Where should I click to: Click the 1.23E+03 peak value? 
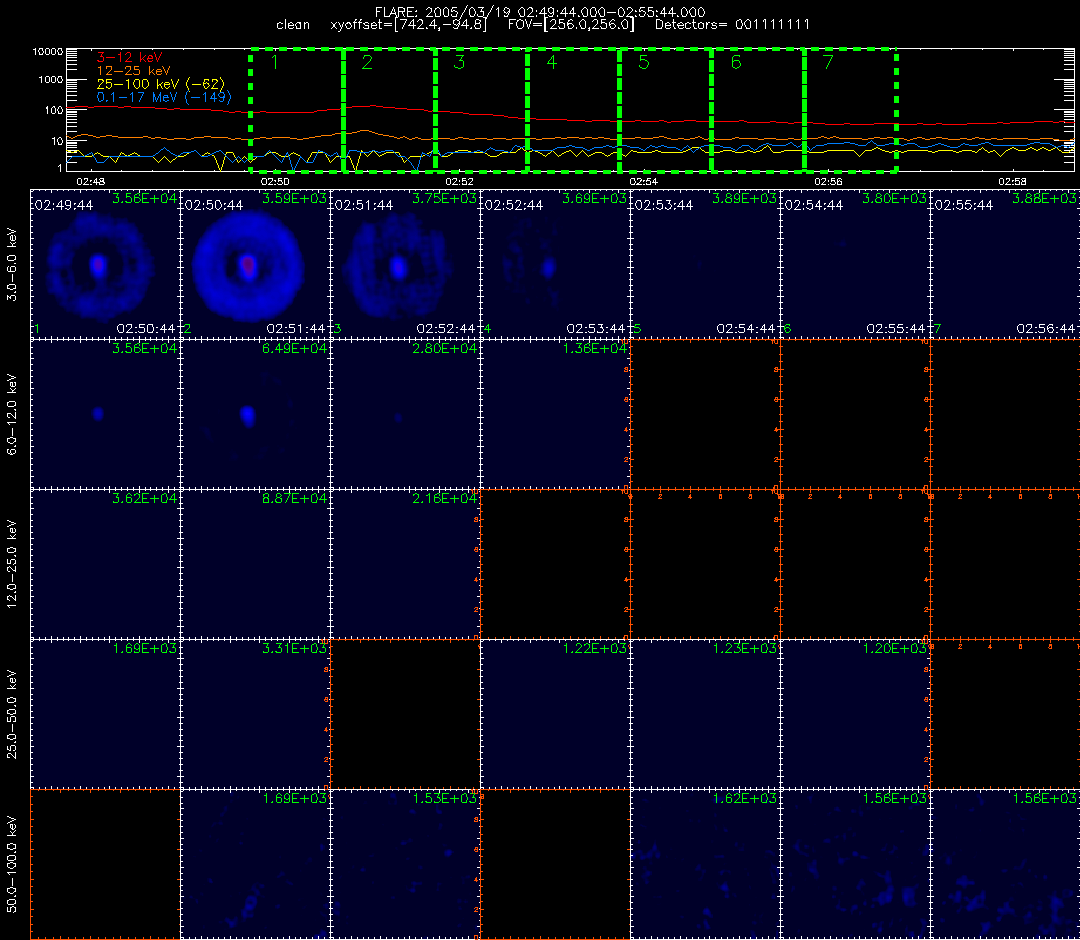tap(745, 649)
